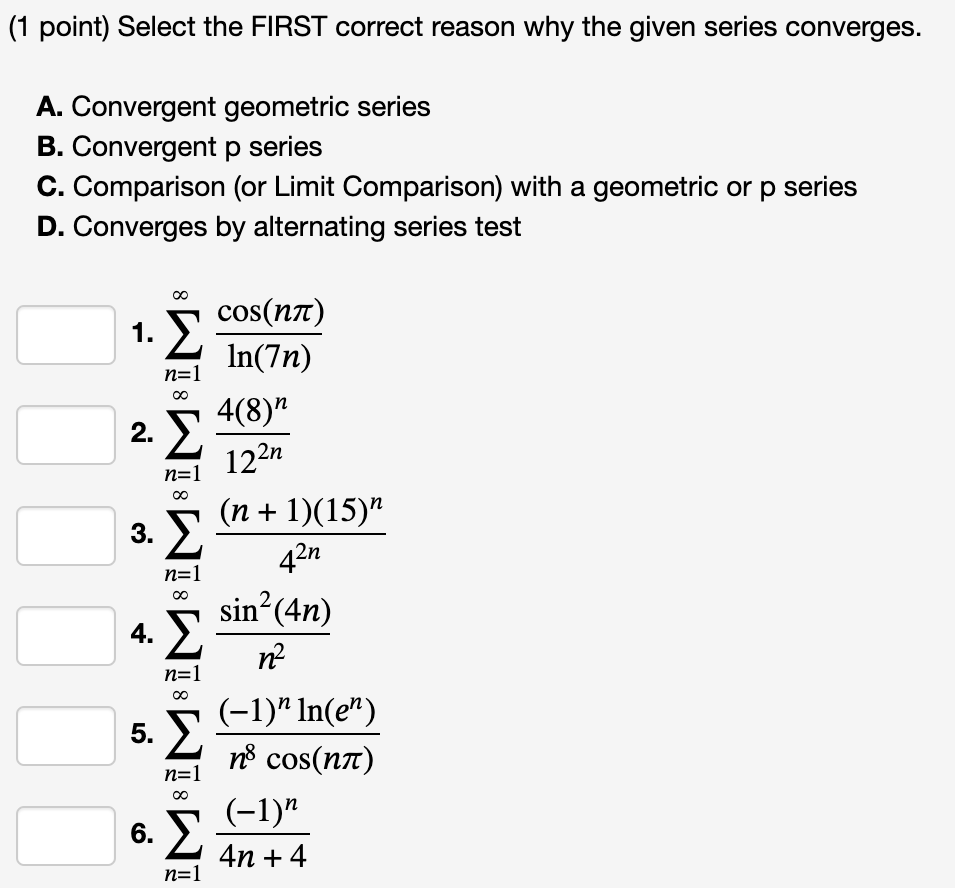The height and width of the screenshot is (888, 955).
Task: Select option A Convergent geometric series
Action: tap(233, 107)
